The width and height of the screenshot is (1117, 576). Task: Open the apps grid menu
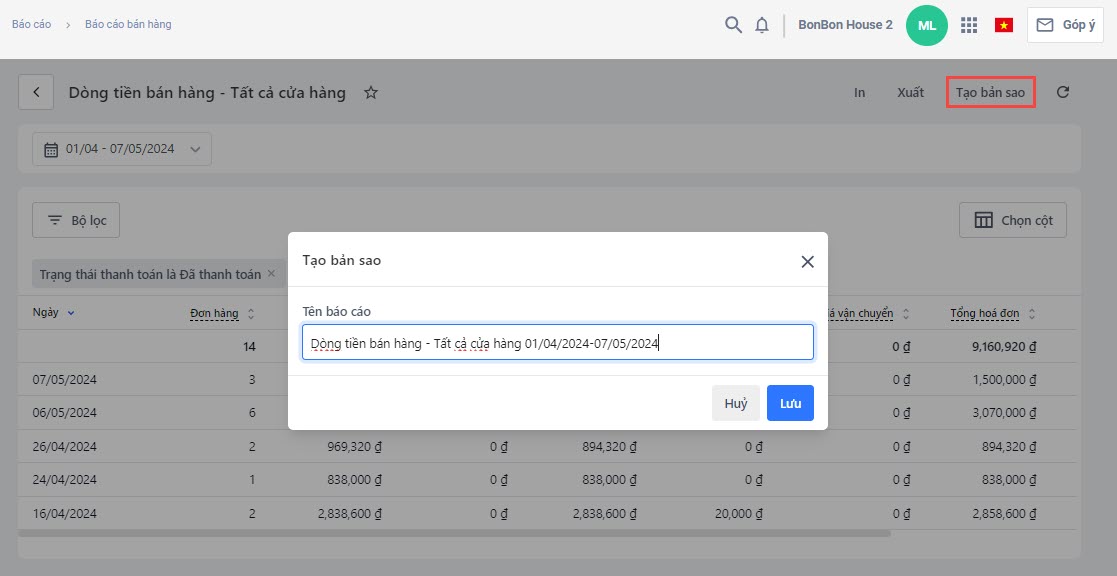pos(968,25)
